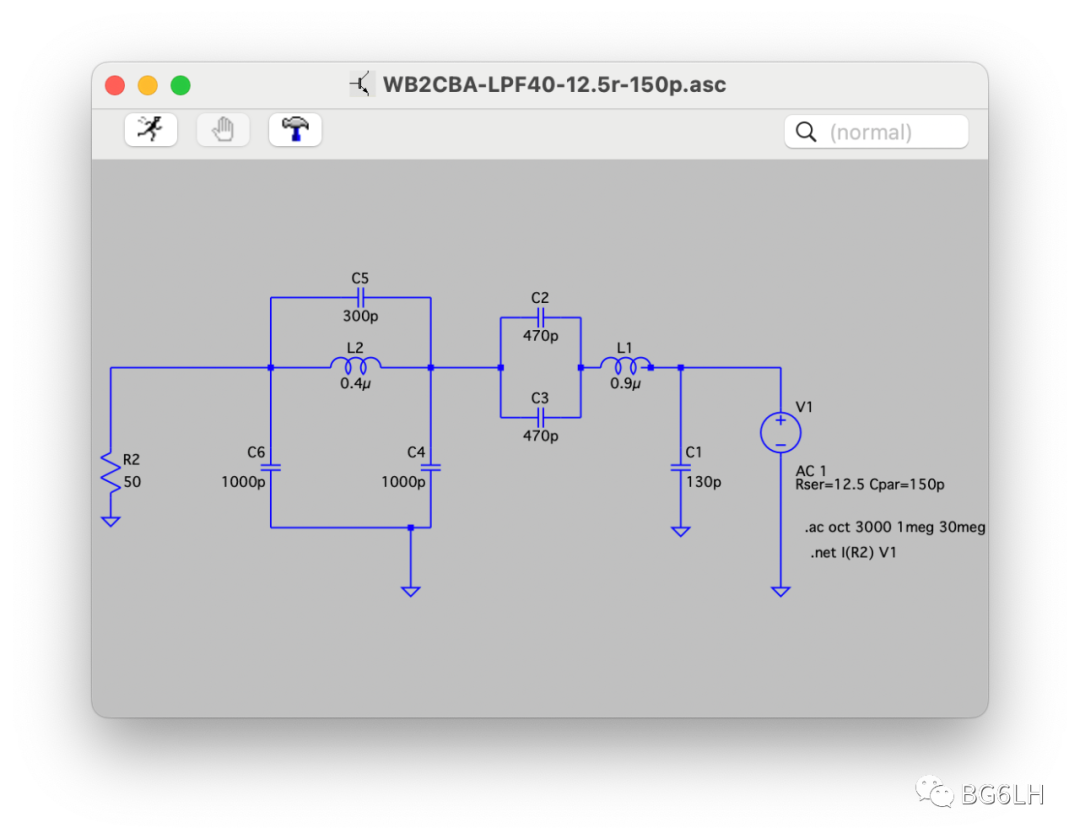Focus the (normal) search field
The width and height of the screenshot is (1080, 839).
pyautogui.click(x=876, y=132)
